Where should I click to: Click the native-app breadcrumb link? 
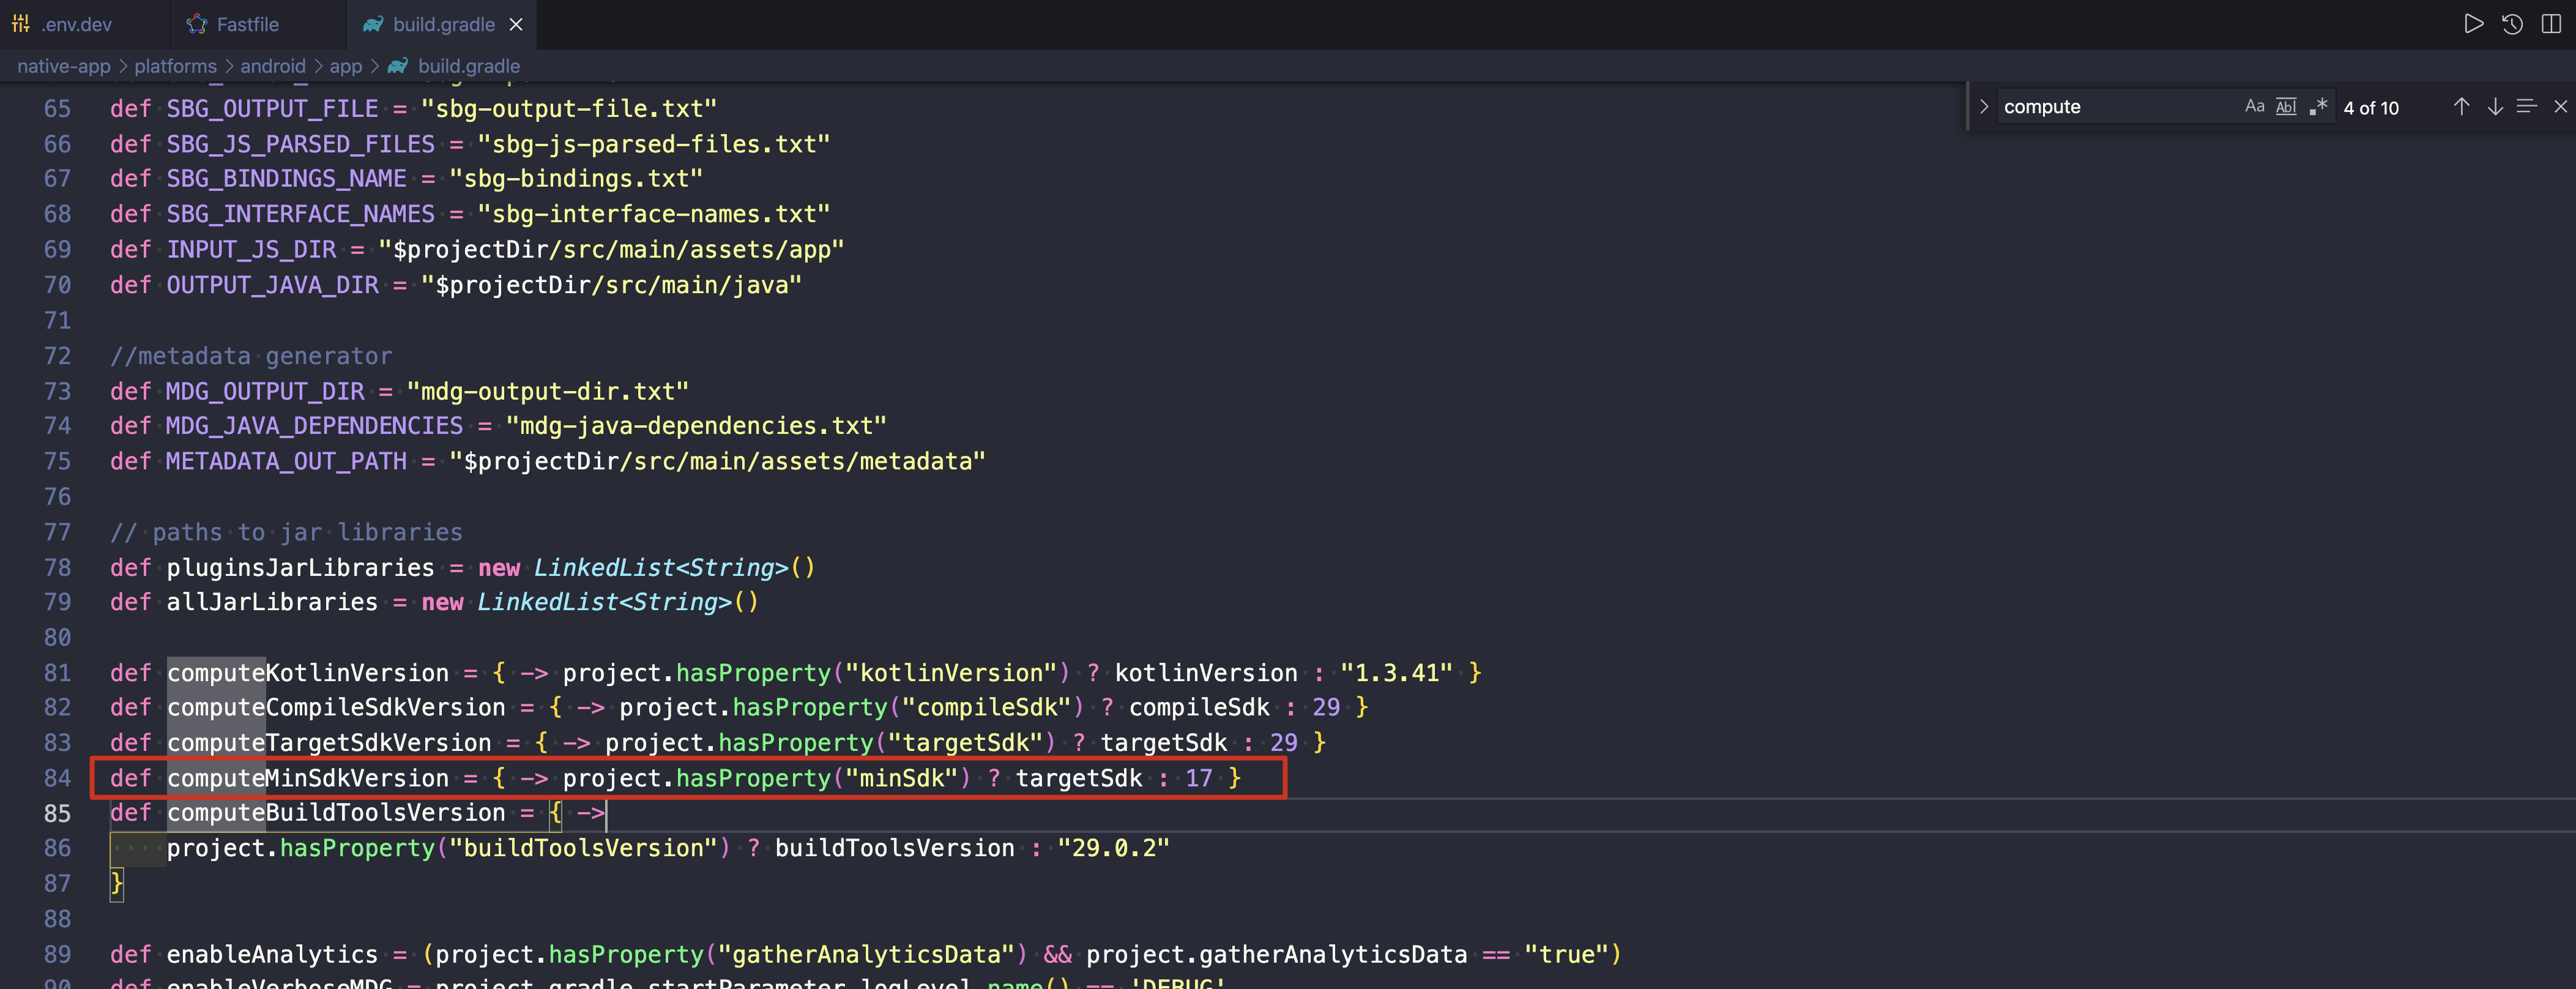64,66
